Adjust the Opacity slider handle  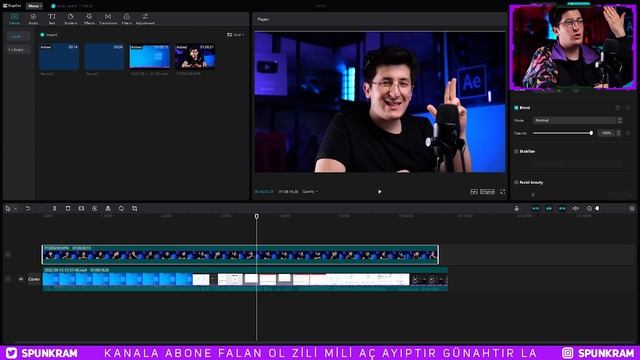pyautogui.click(x=591, y=133)
